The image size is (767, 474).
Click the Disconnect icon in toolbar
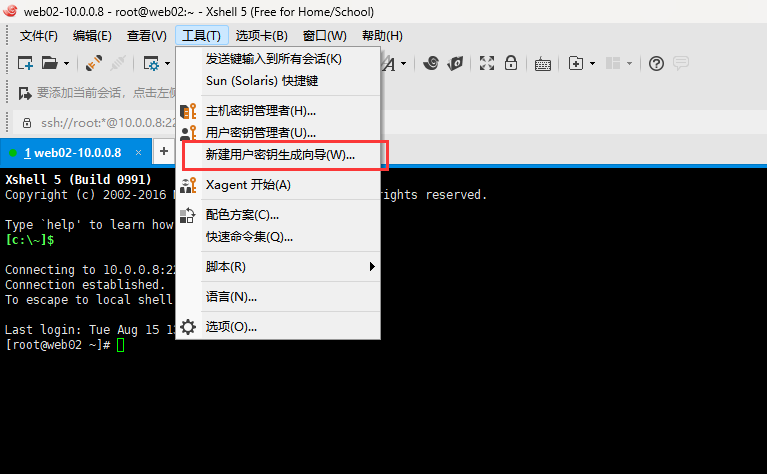(x=118, y=63)
